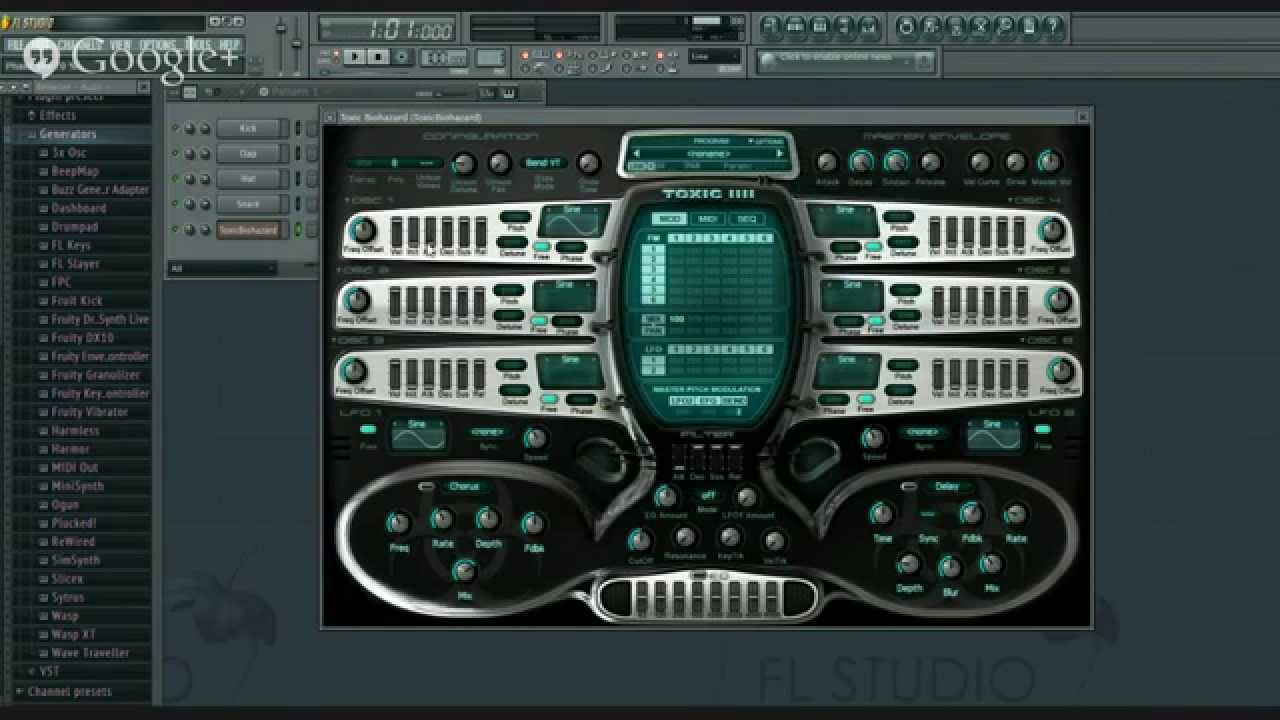This screenshot has width=1280, height=720.
Task: Open the Delay effect type dropdown
Action: [947, 487]
